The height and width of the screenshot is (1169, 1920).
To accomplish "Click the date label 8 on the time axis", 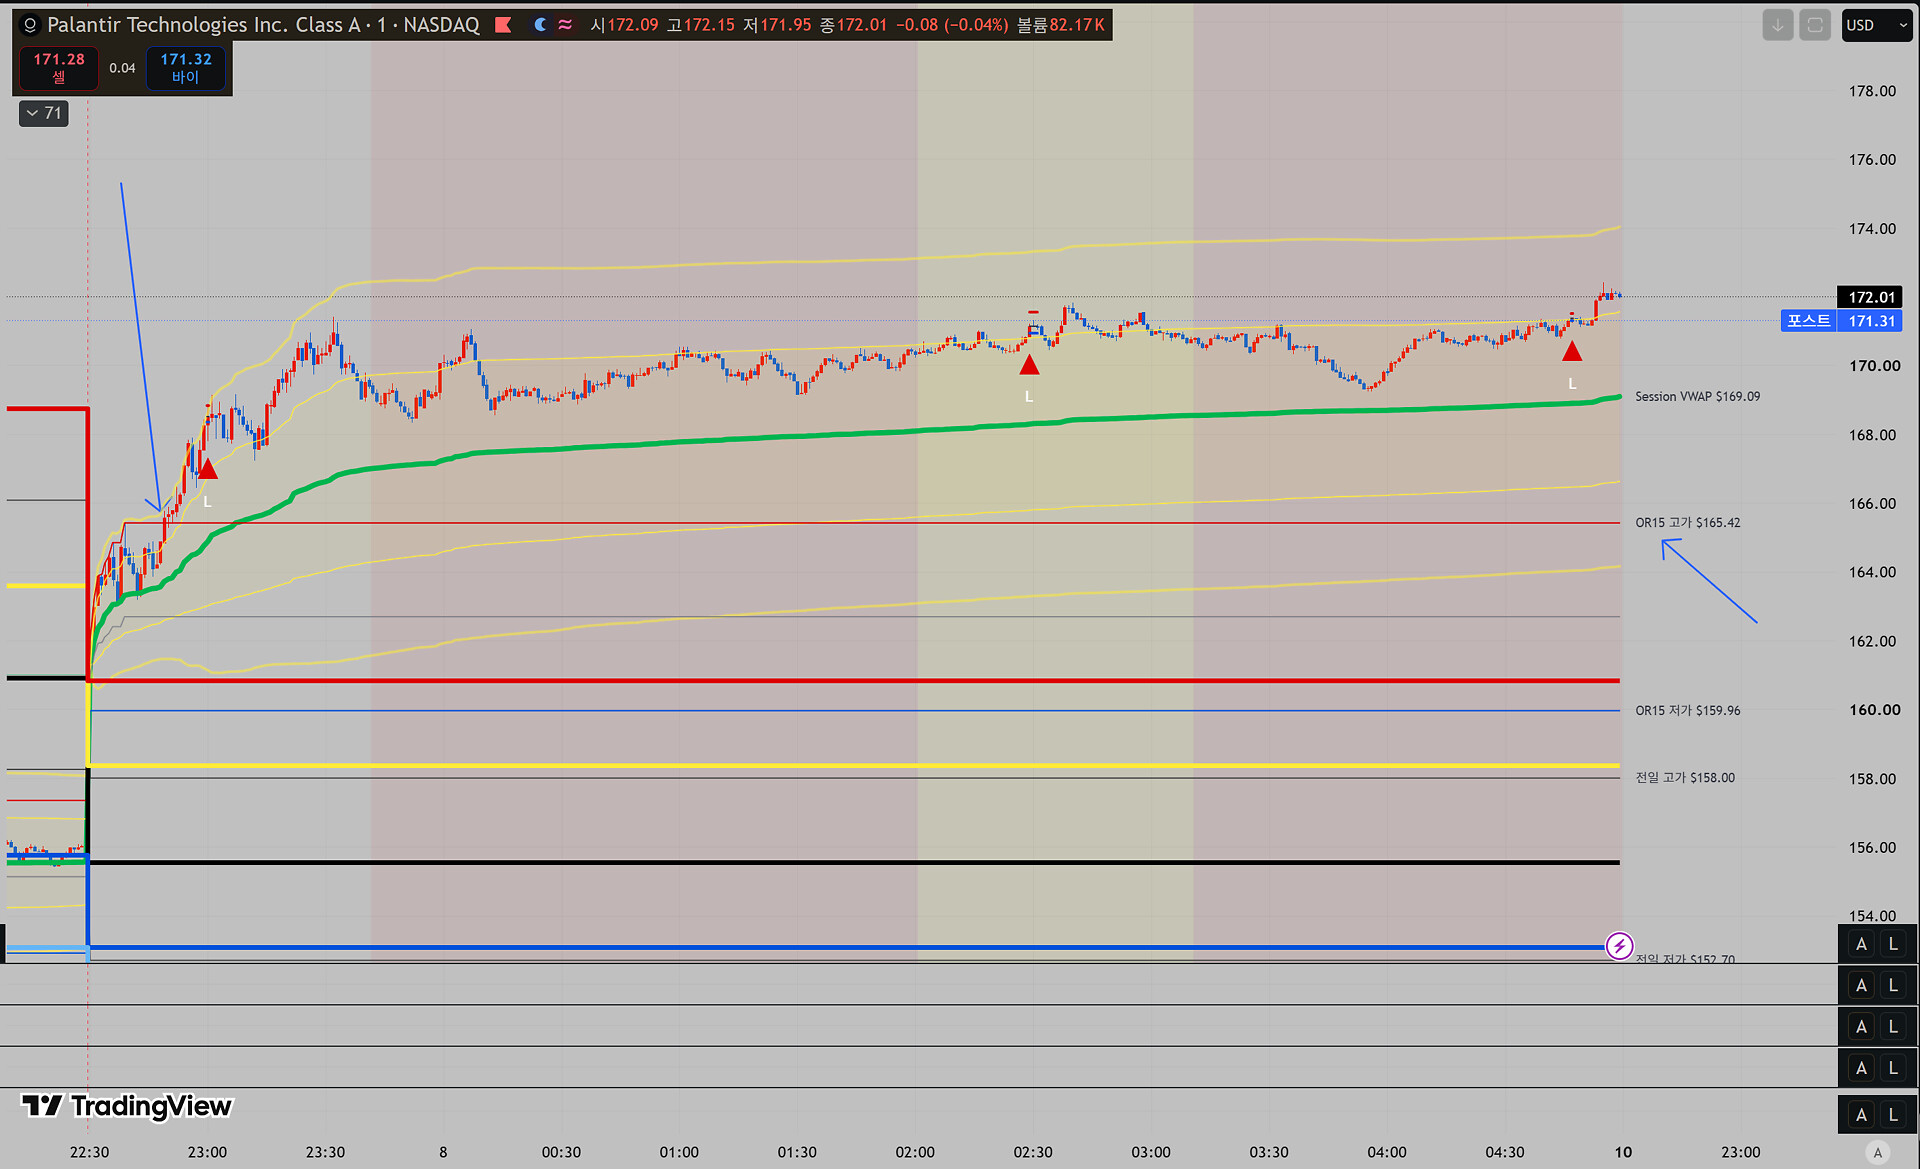I will tap(443, 1152).
